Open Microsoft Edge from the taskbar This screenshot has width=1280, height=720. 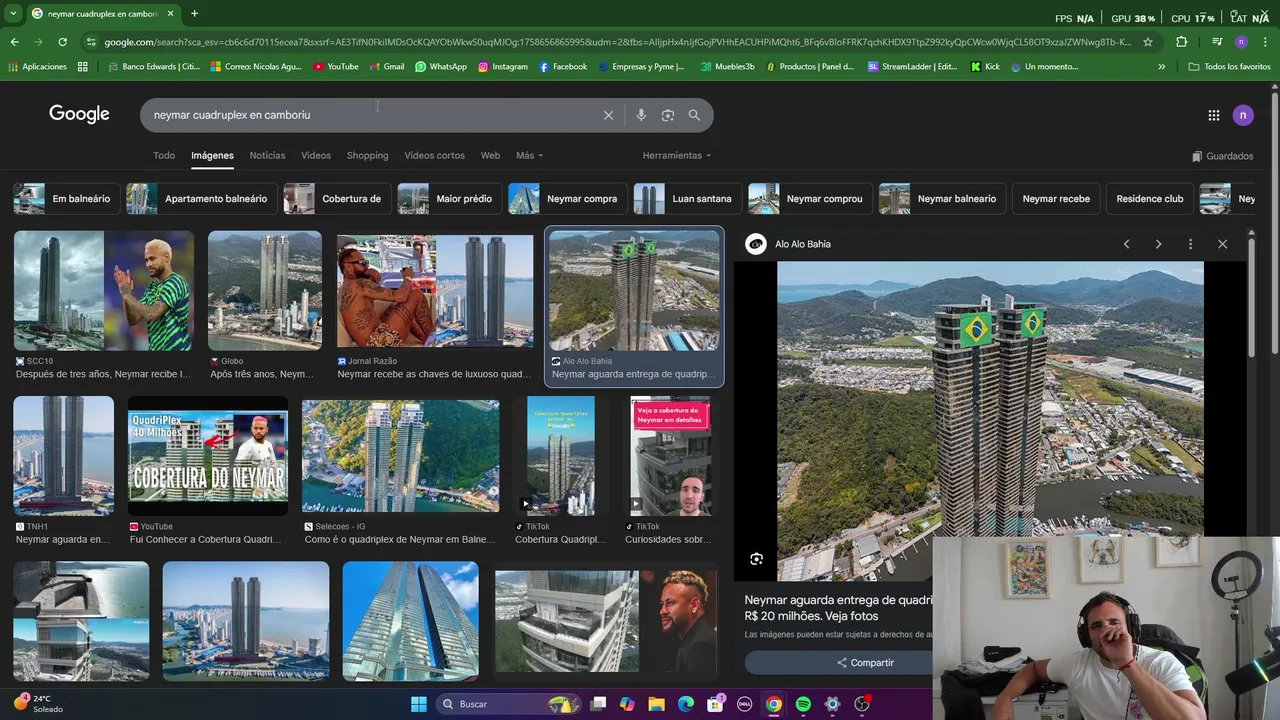(685, 704)
